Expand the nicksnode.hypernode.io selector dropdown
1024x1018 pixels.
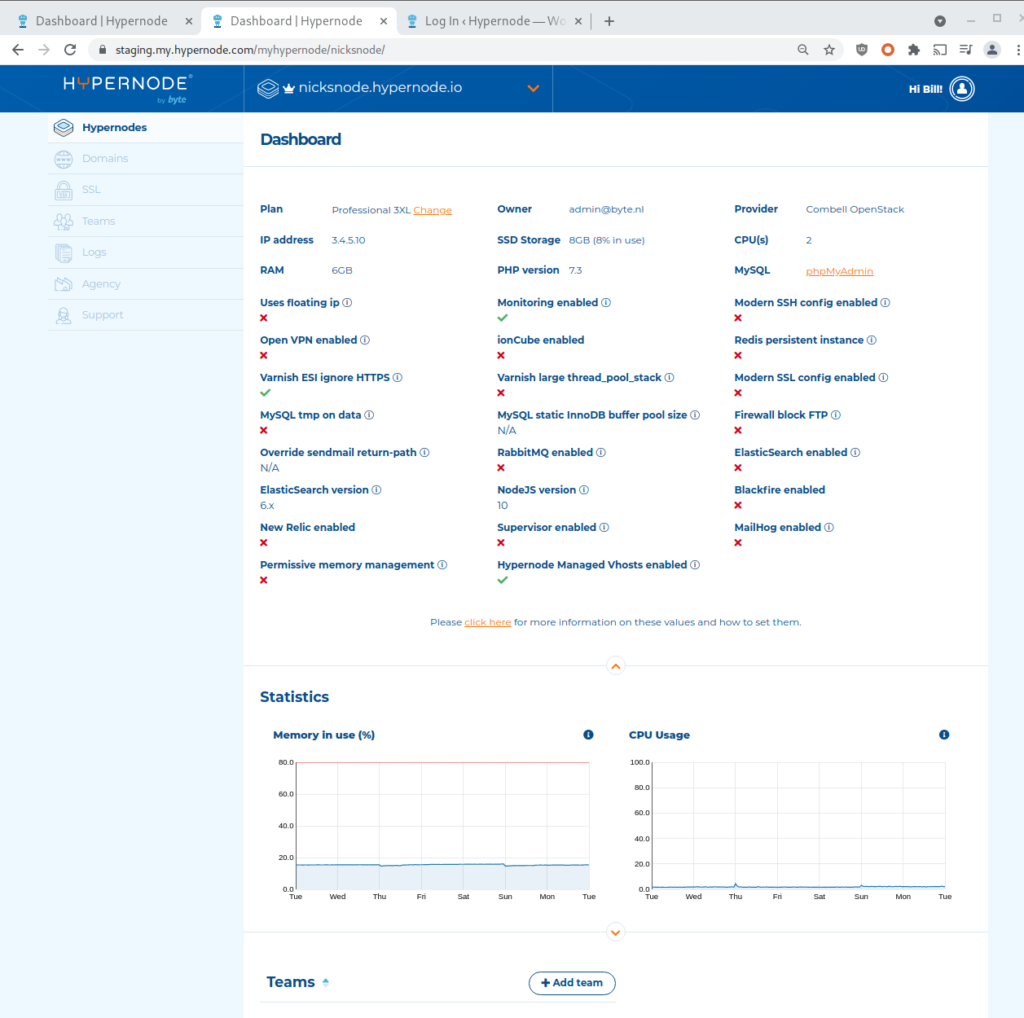(533, 88)
